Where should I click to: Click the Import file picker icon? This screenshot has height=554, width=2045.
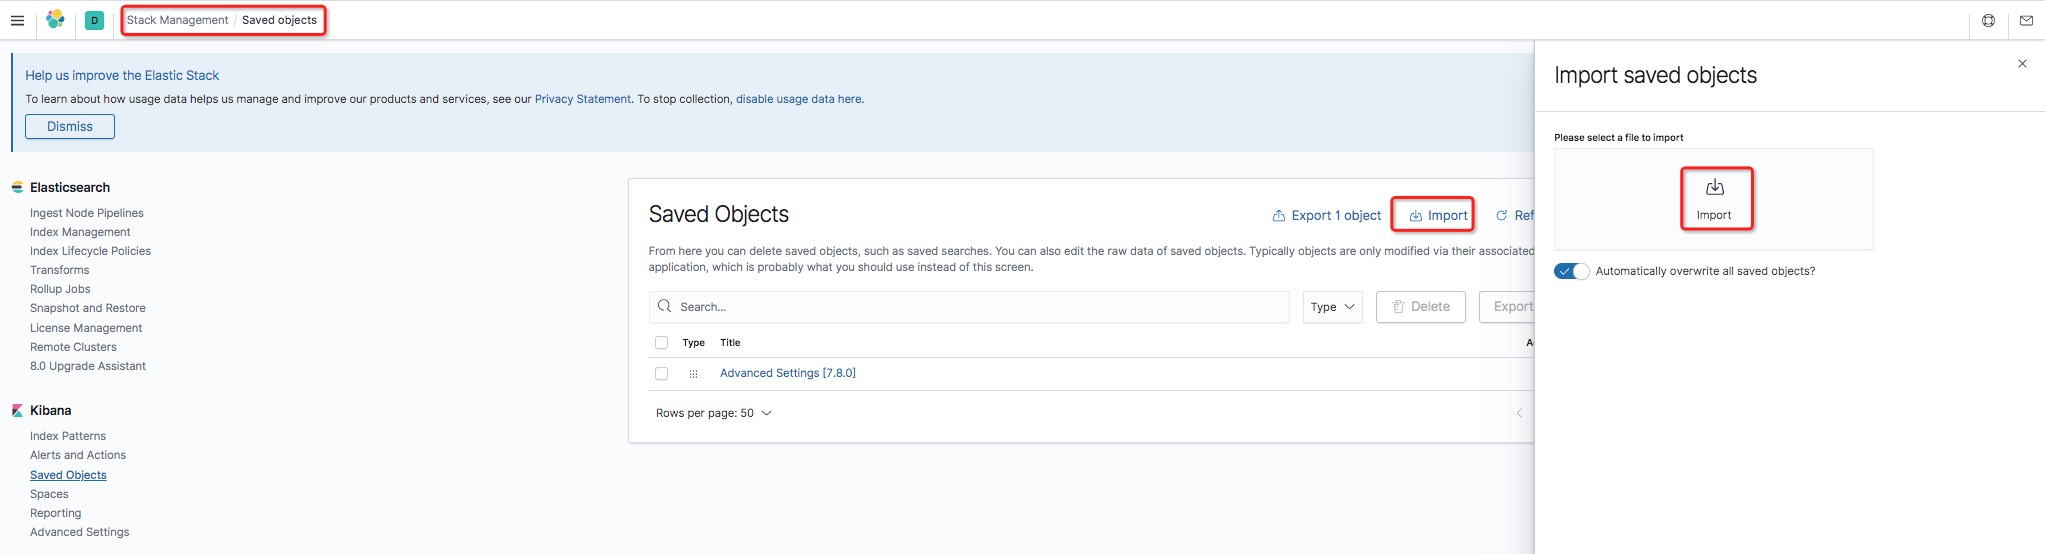(1714, 187)
